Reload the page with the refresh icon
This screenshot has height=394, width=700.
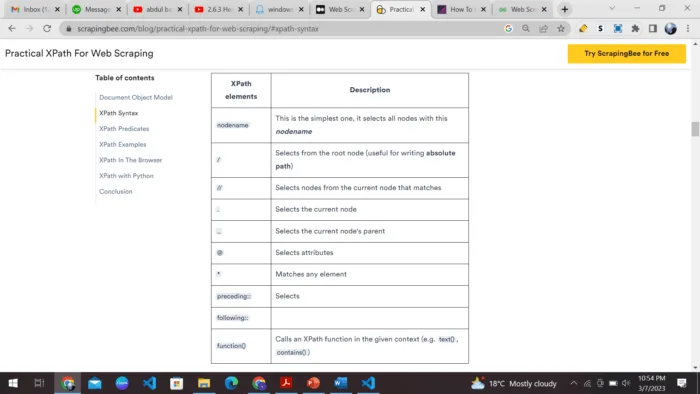[x=47, y=29]
